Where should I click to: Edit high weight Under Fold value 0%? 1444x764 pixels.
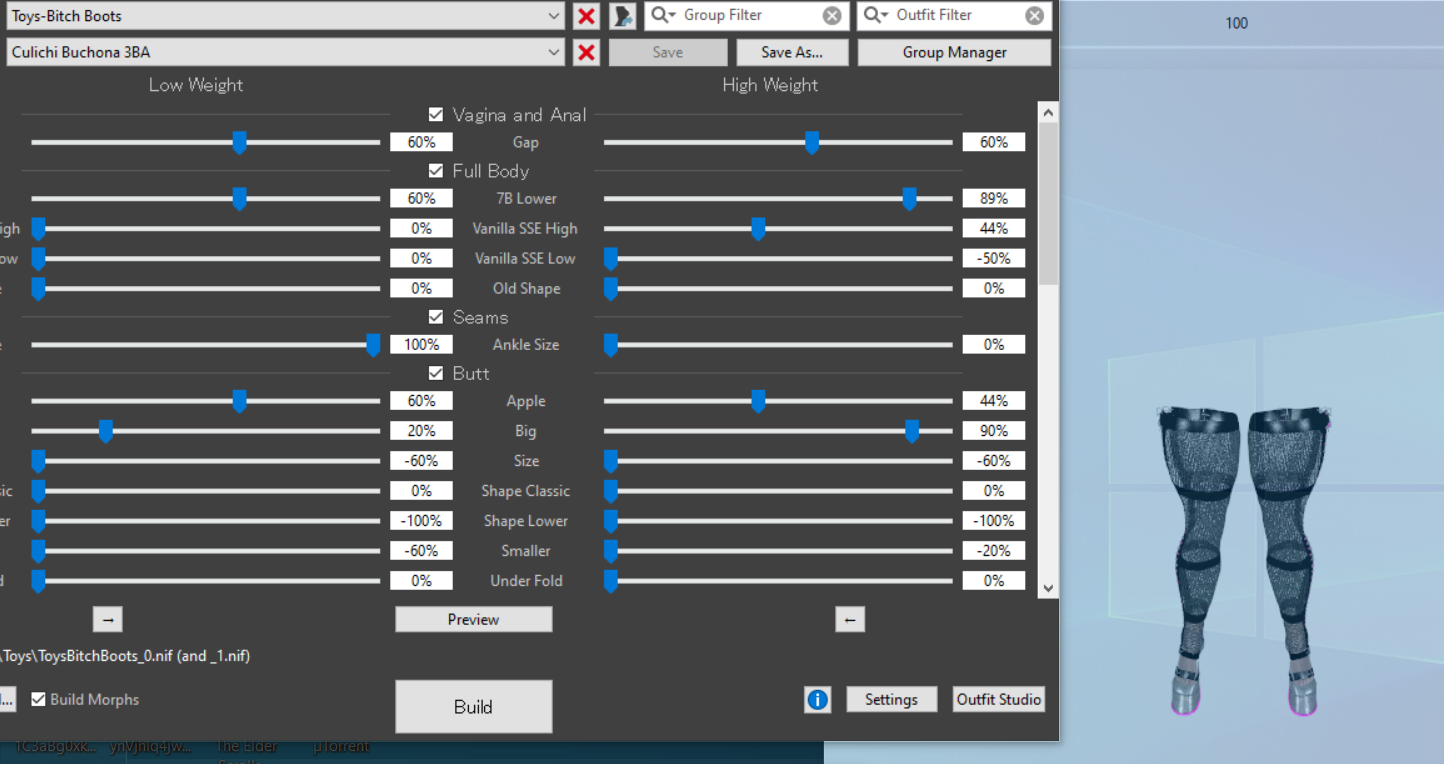(994, 581)
